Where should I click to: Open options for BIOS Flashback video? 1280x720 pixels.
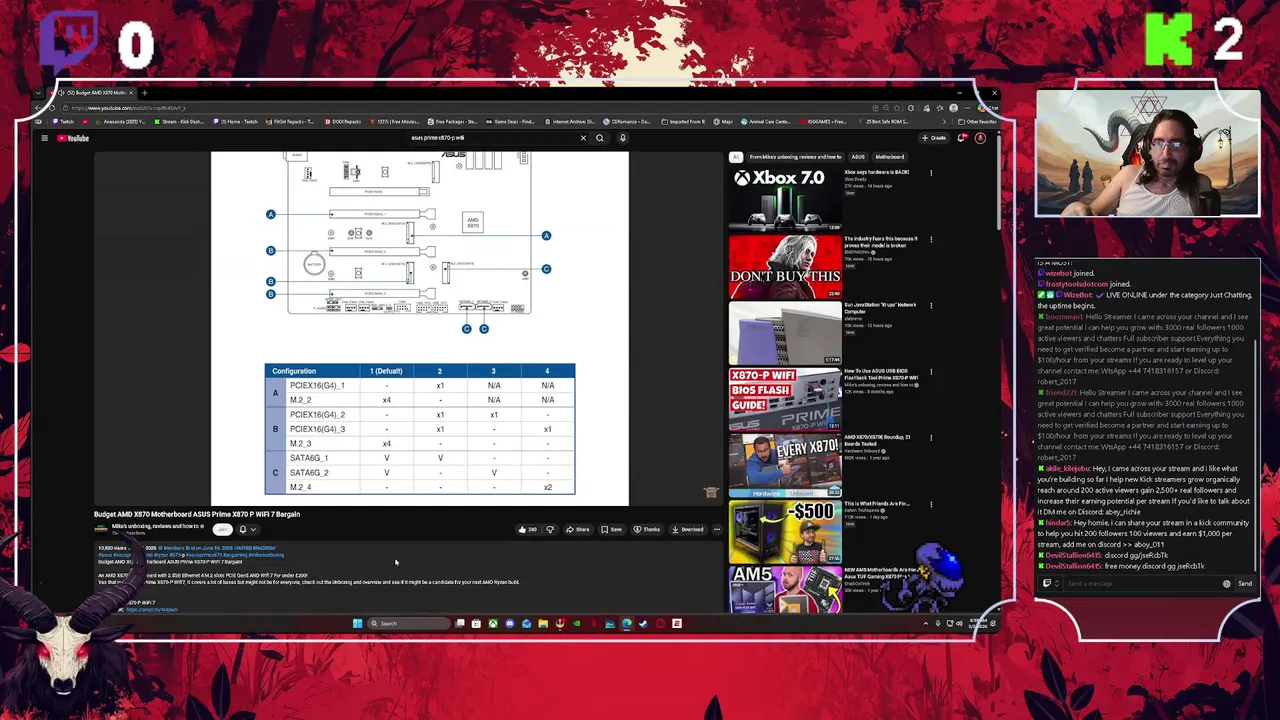tap(931, 371)
